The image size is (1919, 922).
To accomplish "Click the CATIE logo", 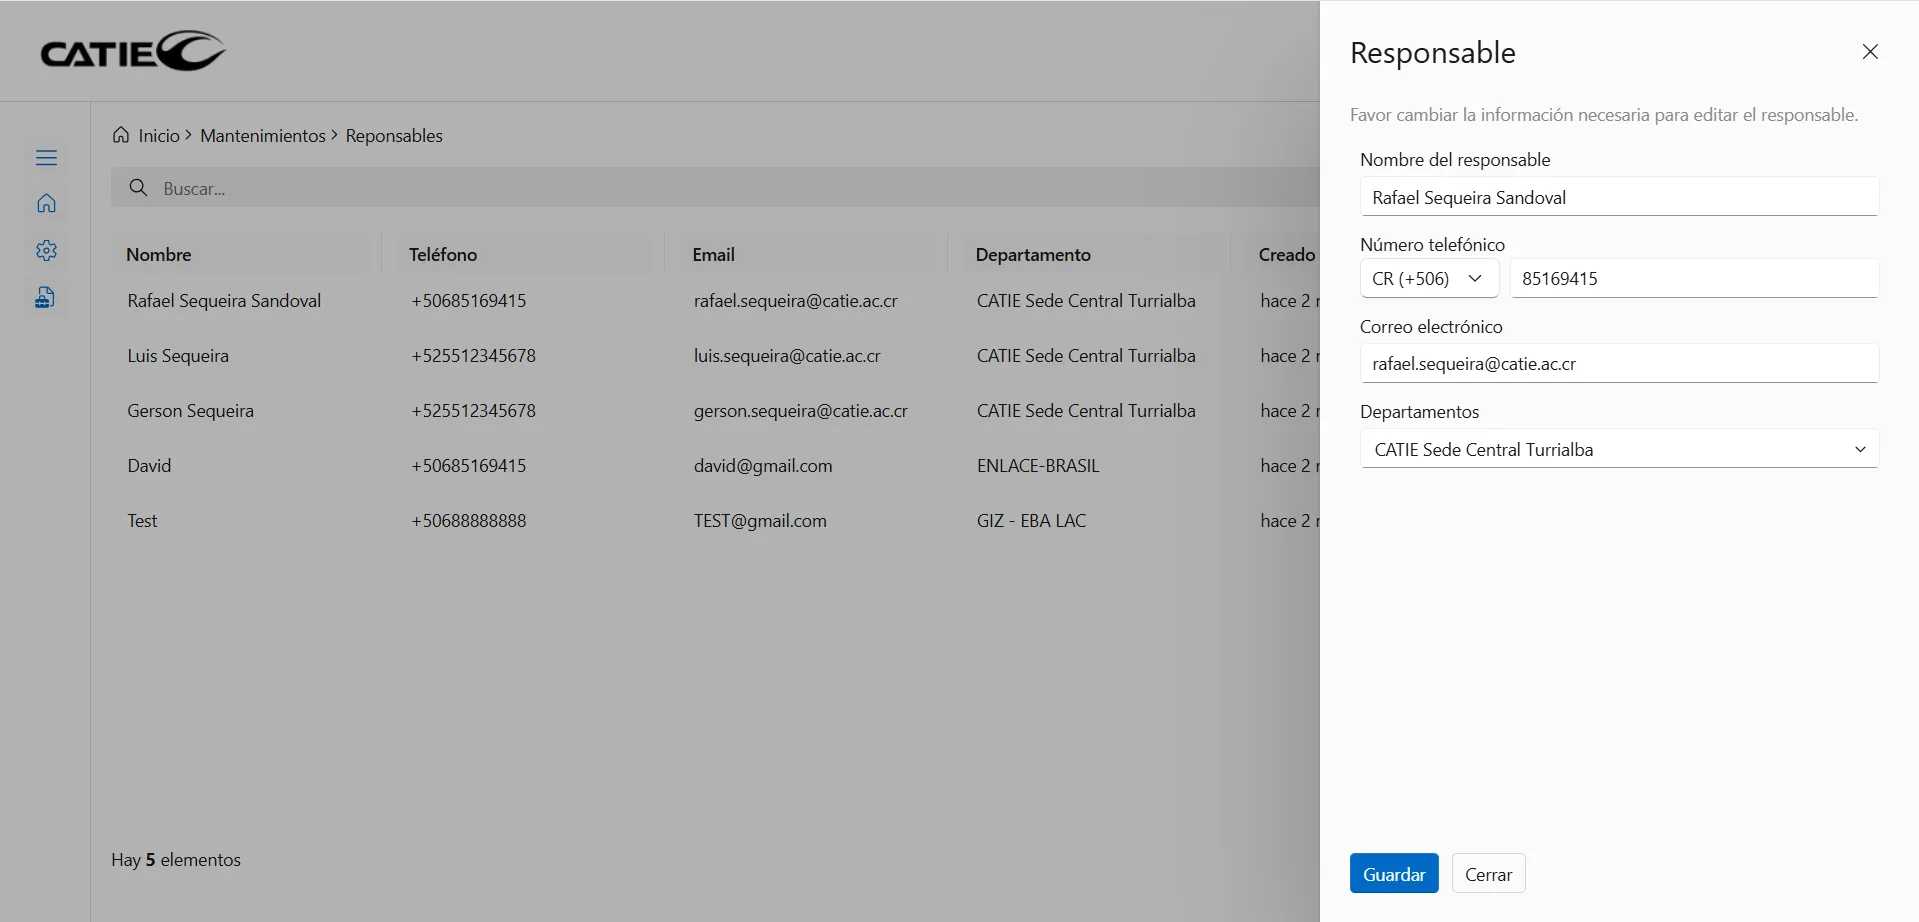I will 133,52.
